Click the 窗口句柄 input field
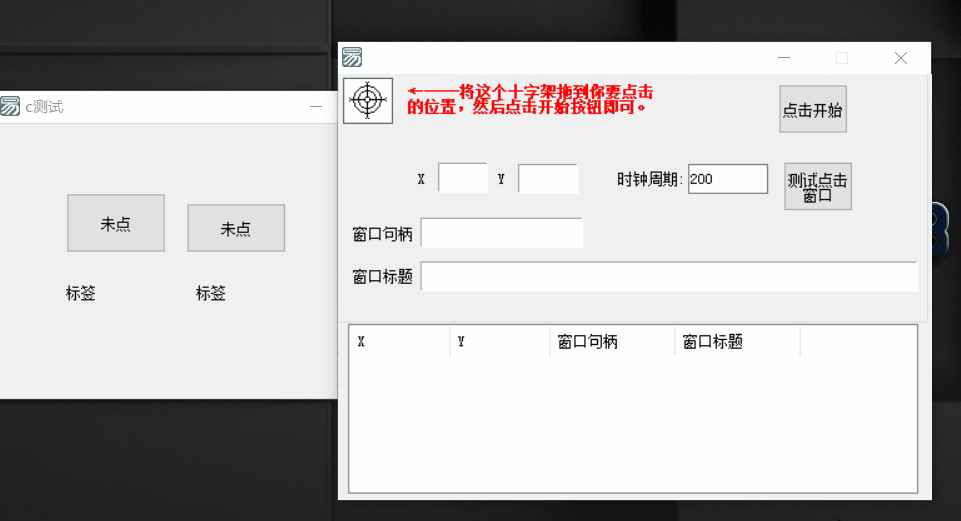The image size is (961, 521). click(x=501, y=233)
